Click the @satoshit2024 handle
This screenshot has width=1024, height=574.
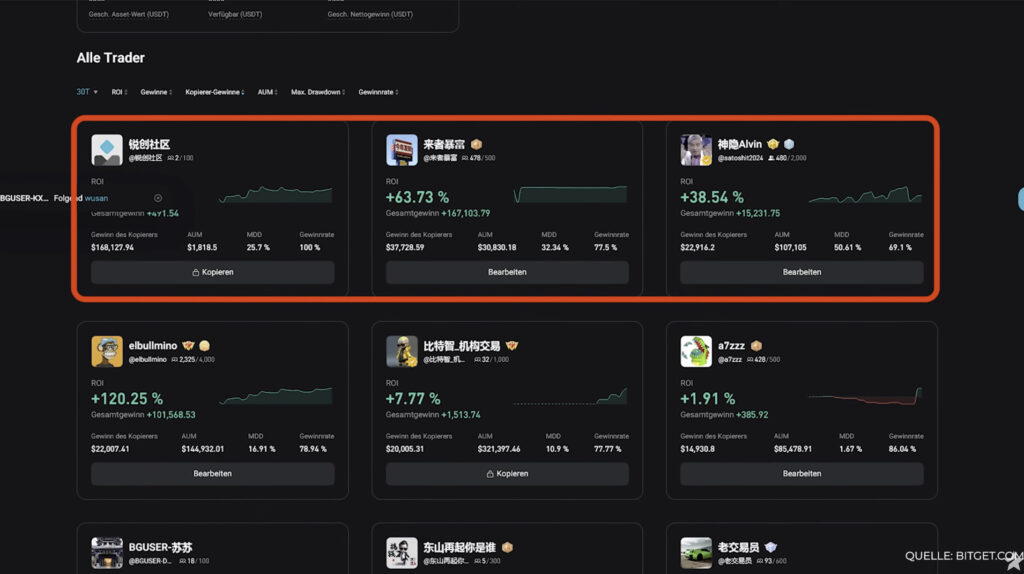coord(740,158)
